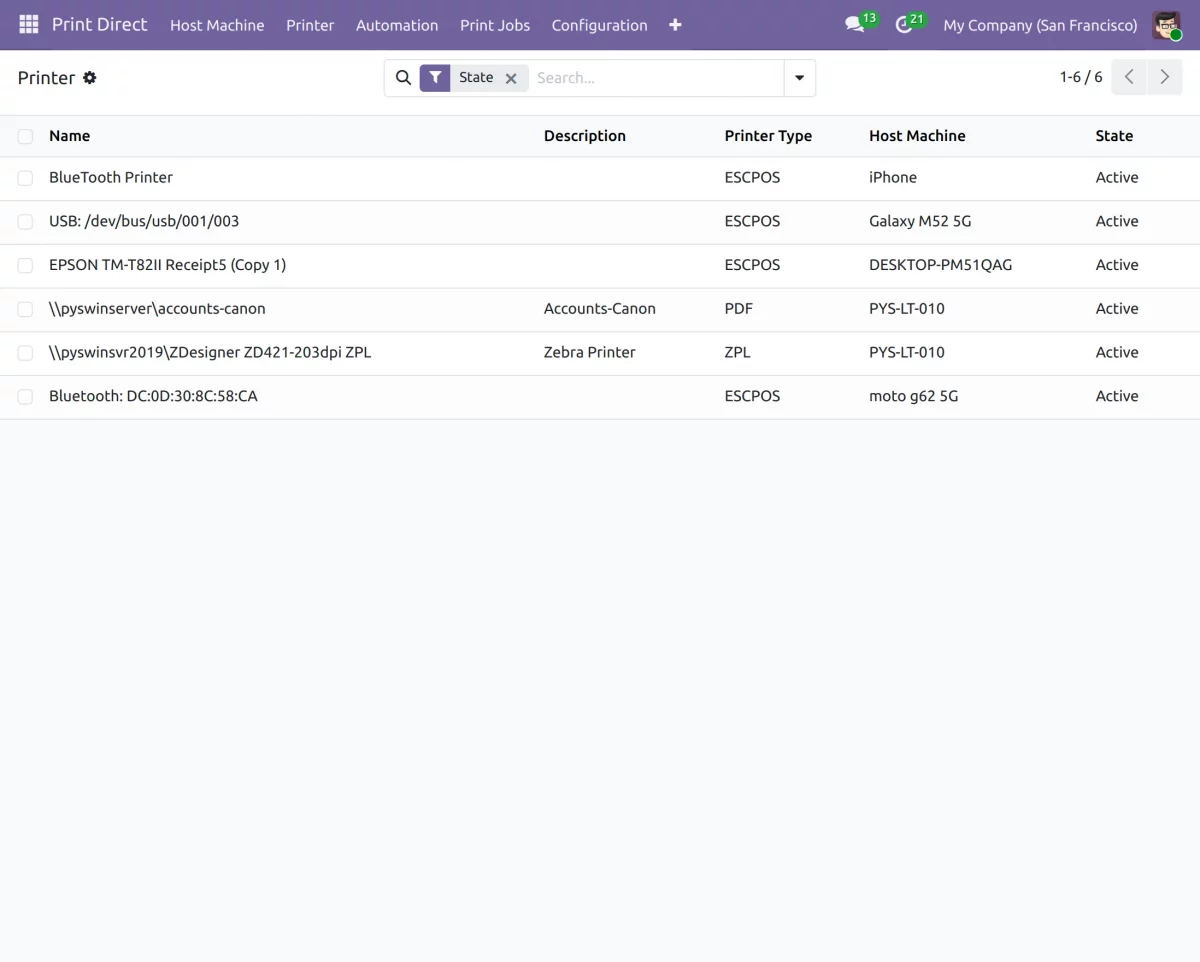
Task: Open the Configuration menu
Action: [x=599, y=25]
